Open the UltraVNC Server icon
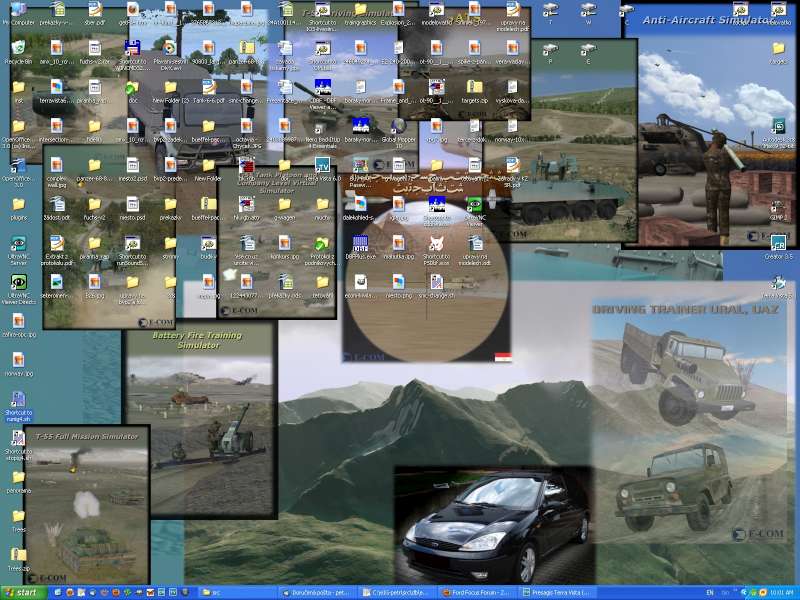800x600 pixels. click(x=18, y=243)
